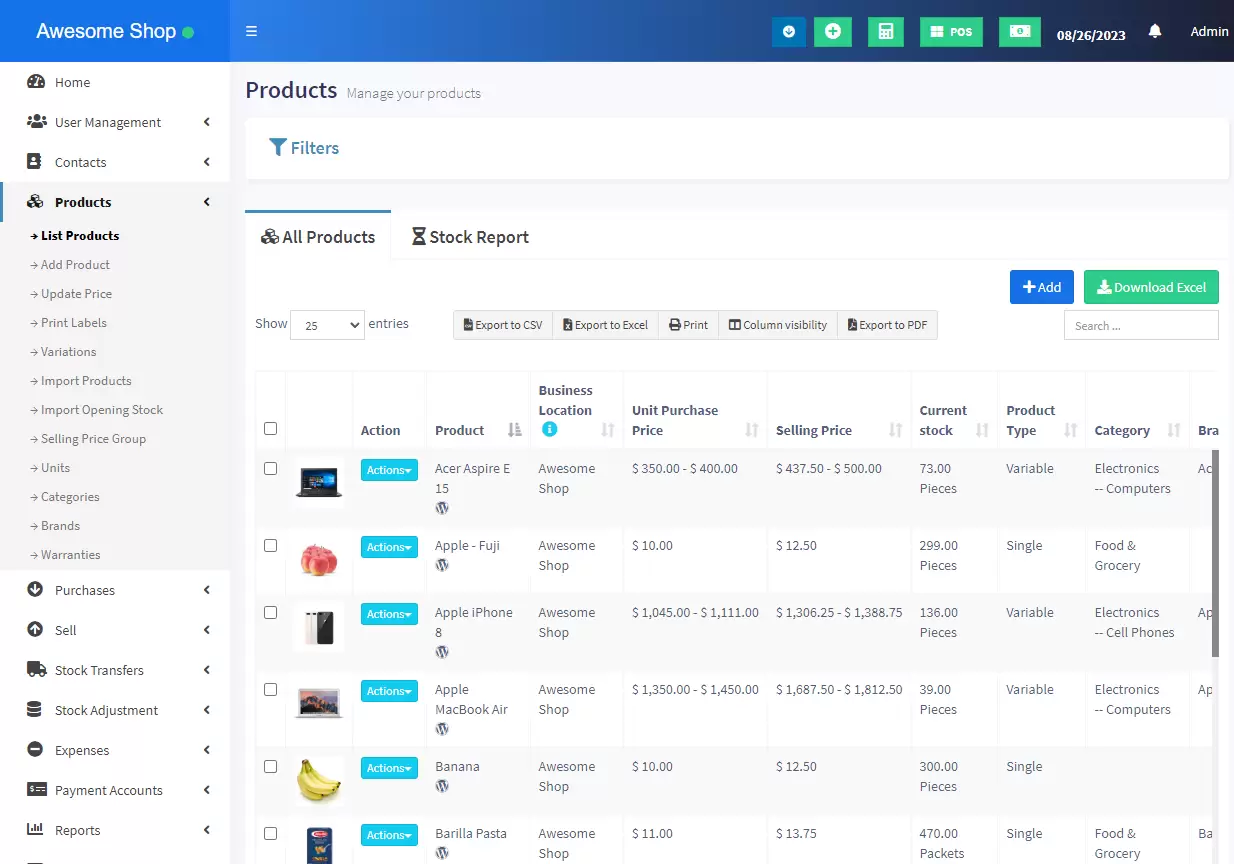
Task: Tick the checkbox for Apple iPhone 8
Action: [270, 612]
